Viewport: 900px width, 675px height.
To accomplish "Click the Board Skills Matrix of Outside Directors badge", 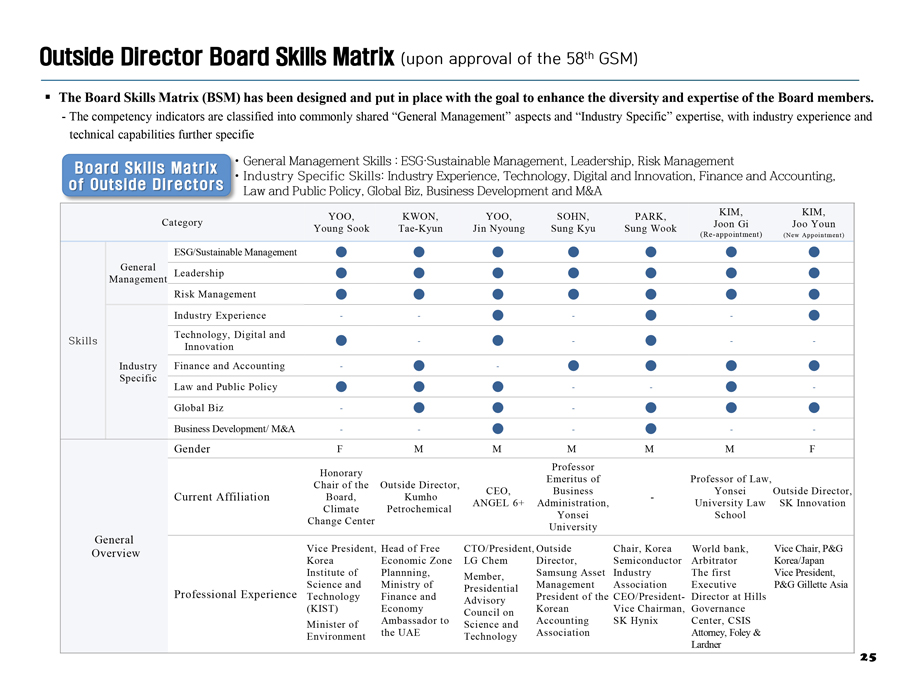I will 145,175.
